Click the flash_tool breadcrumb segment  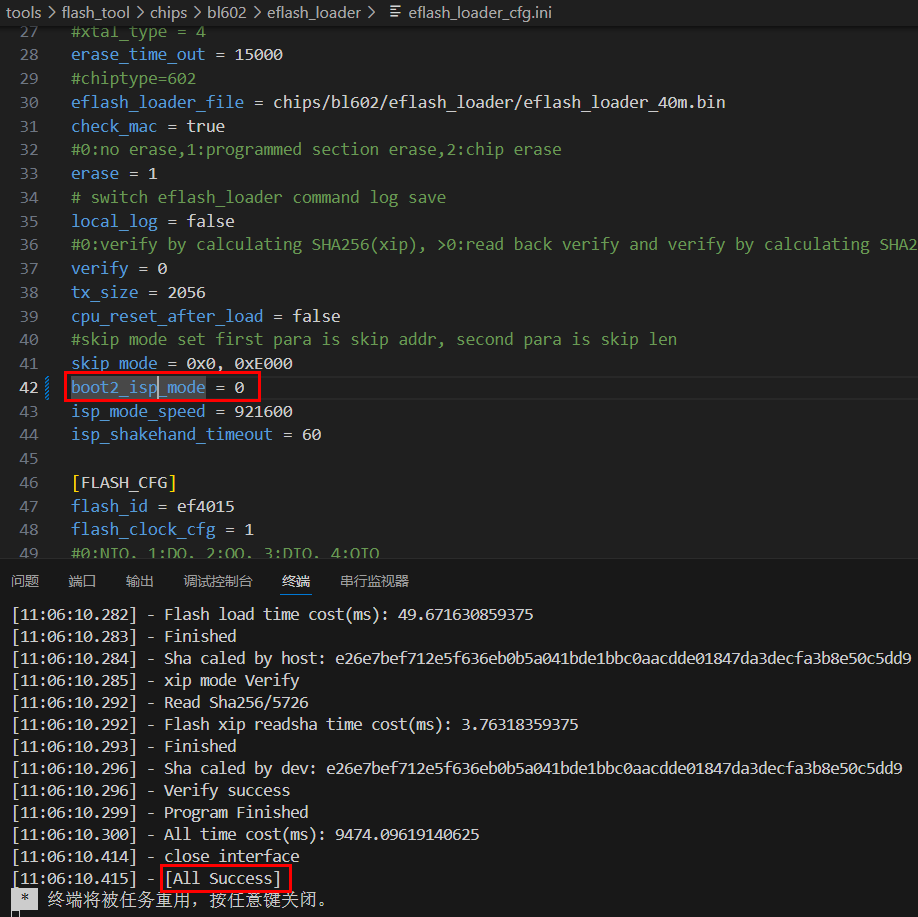[x=95, y=12]
